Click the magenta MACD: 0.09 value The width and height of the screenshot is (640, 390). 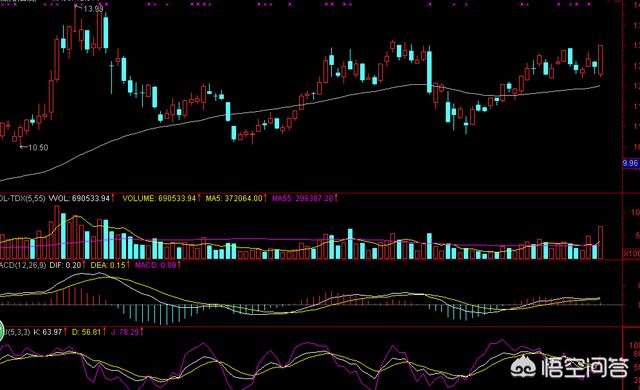click(x=156, y=265)
